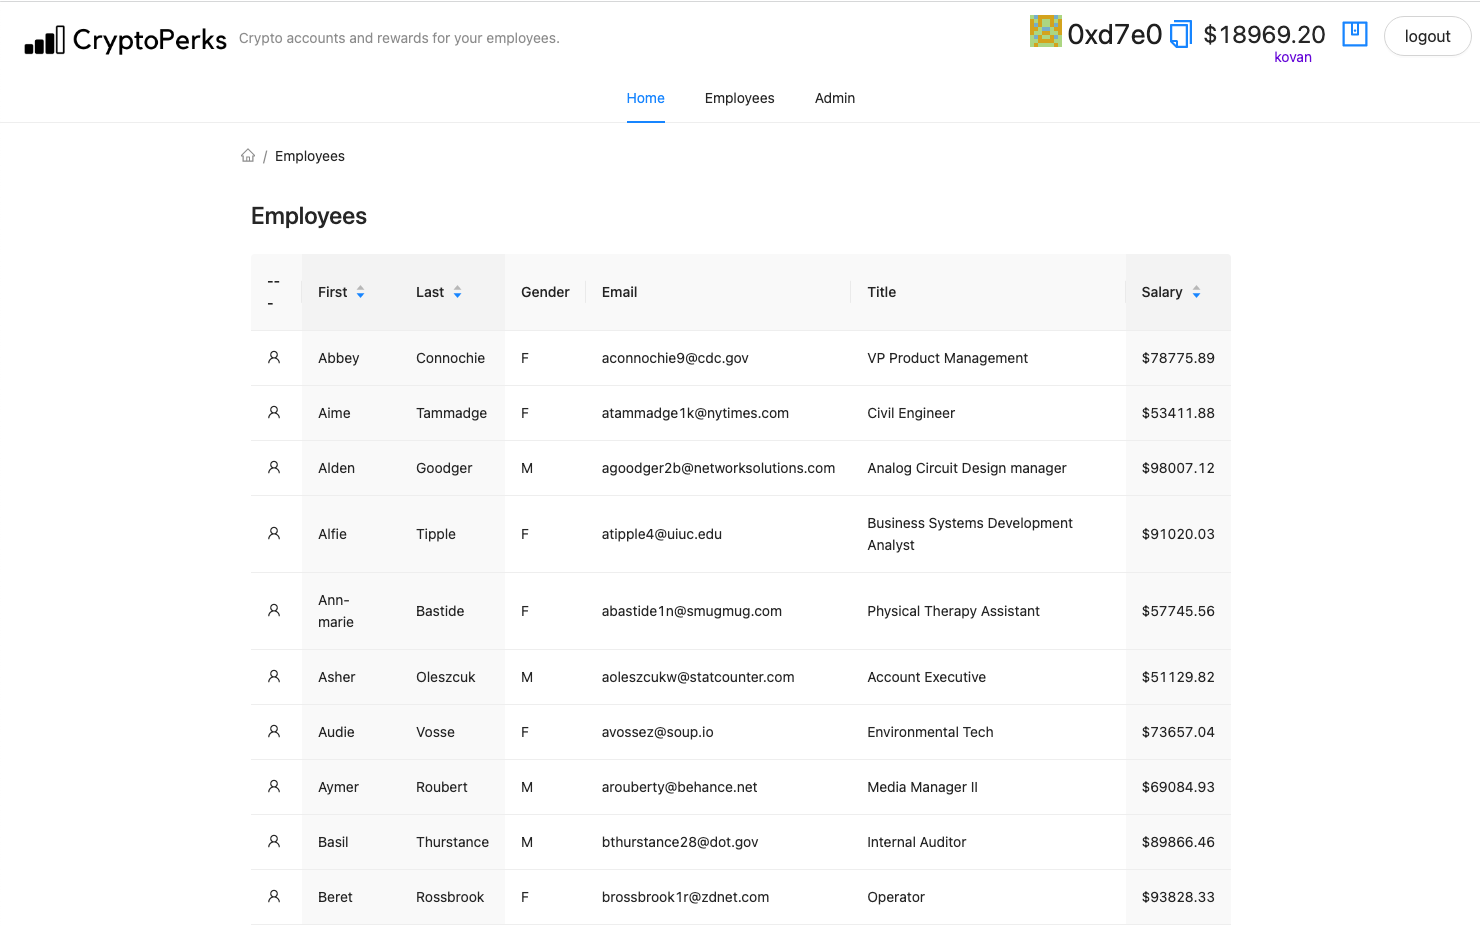Image resolution: width=1480 pixels, height=931 pixels.
Task: Click the user icon for Audie Vosse
Action: coord(274,731)
